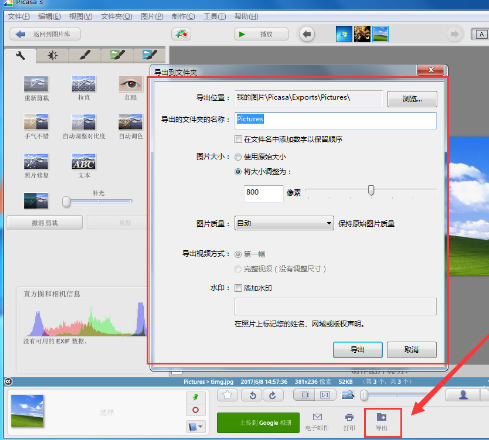Click the 导出 export folder icon at bottom
Image resolution: width=489 pixels, height=440 pixels.
click(x=382, y=417)
